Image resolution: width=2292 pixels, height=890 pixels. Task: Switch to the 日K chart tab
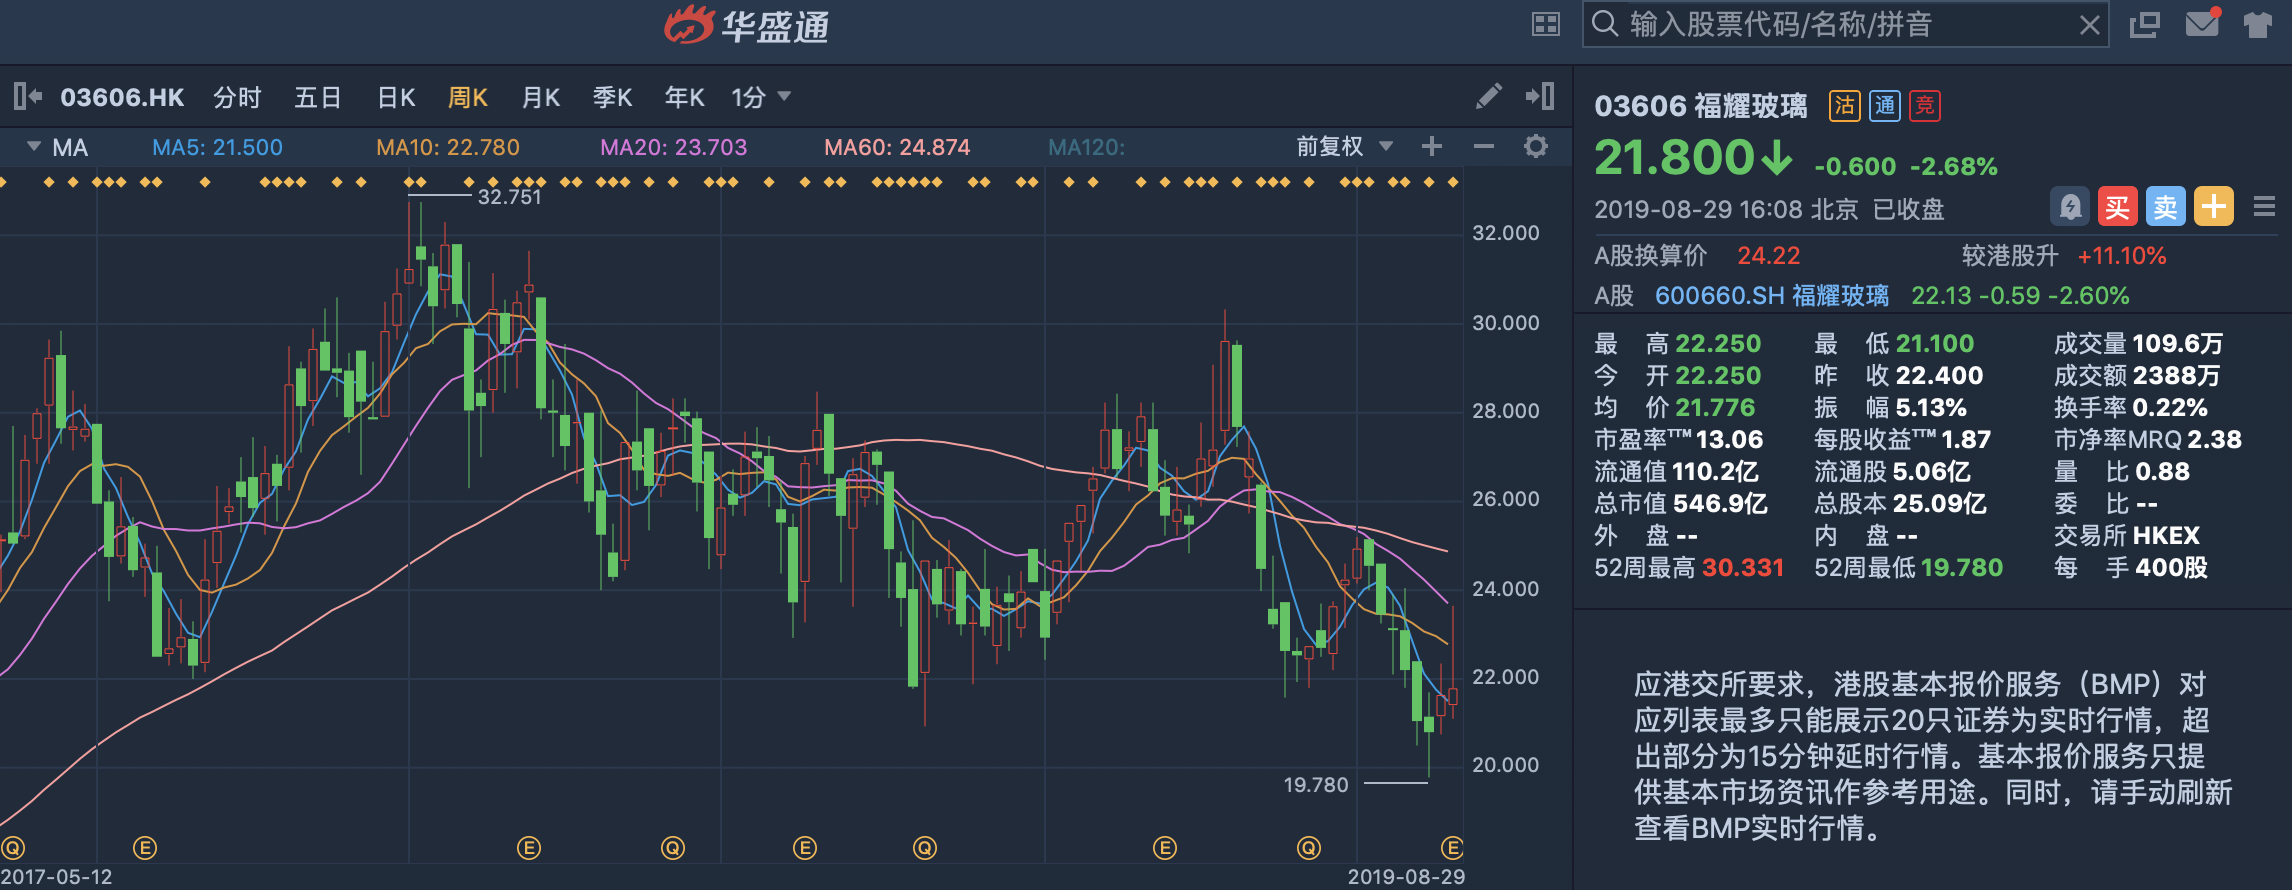(396, 97)
